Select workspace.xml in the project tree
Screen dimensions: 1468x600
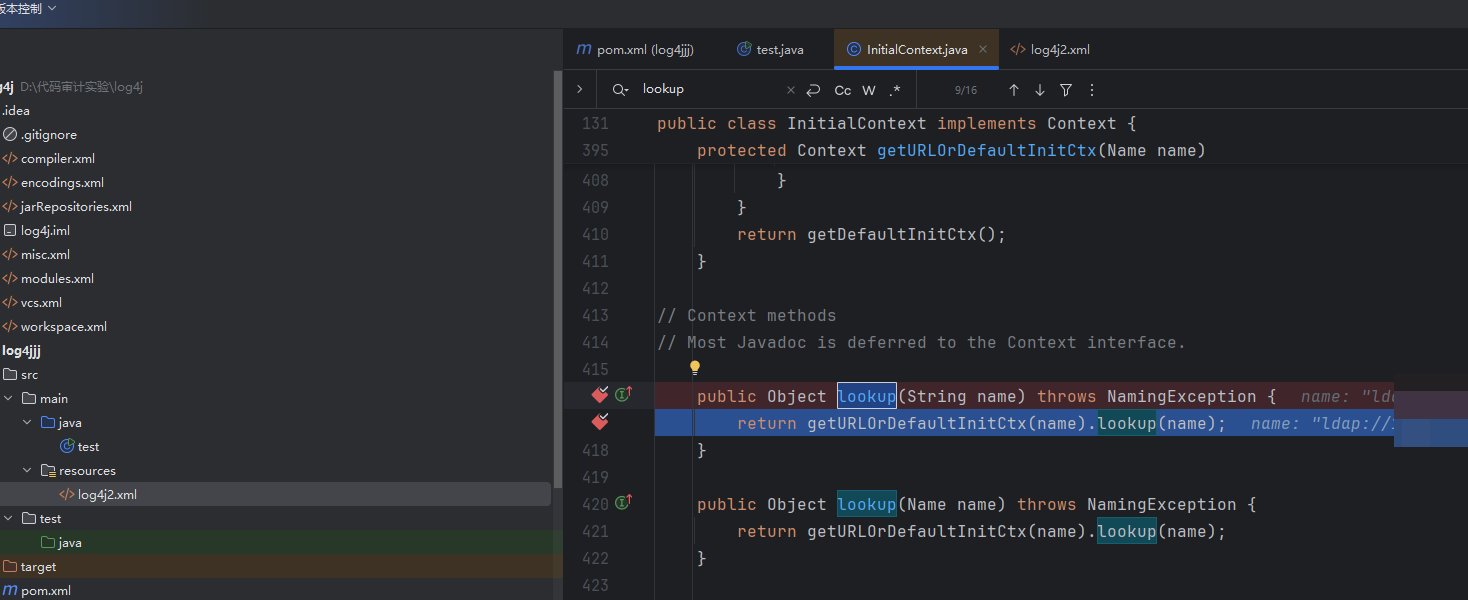pyautogui.click(x=63, y=327)
